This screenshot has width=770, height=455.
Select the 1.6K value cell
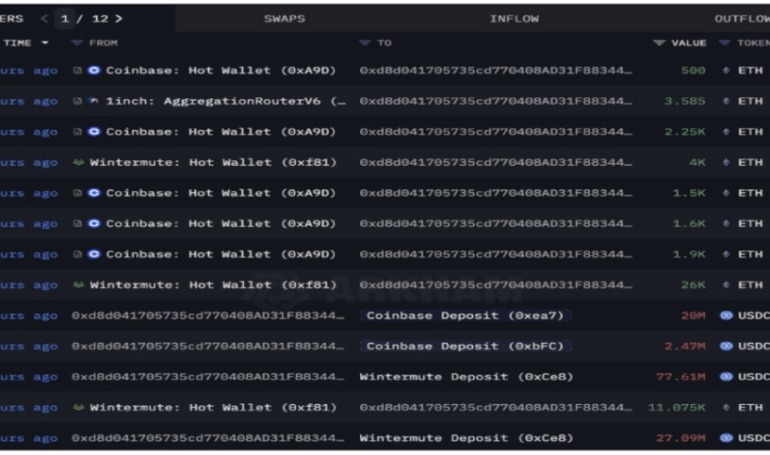[x=689, y=223]
